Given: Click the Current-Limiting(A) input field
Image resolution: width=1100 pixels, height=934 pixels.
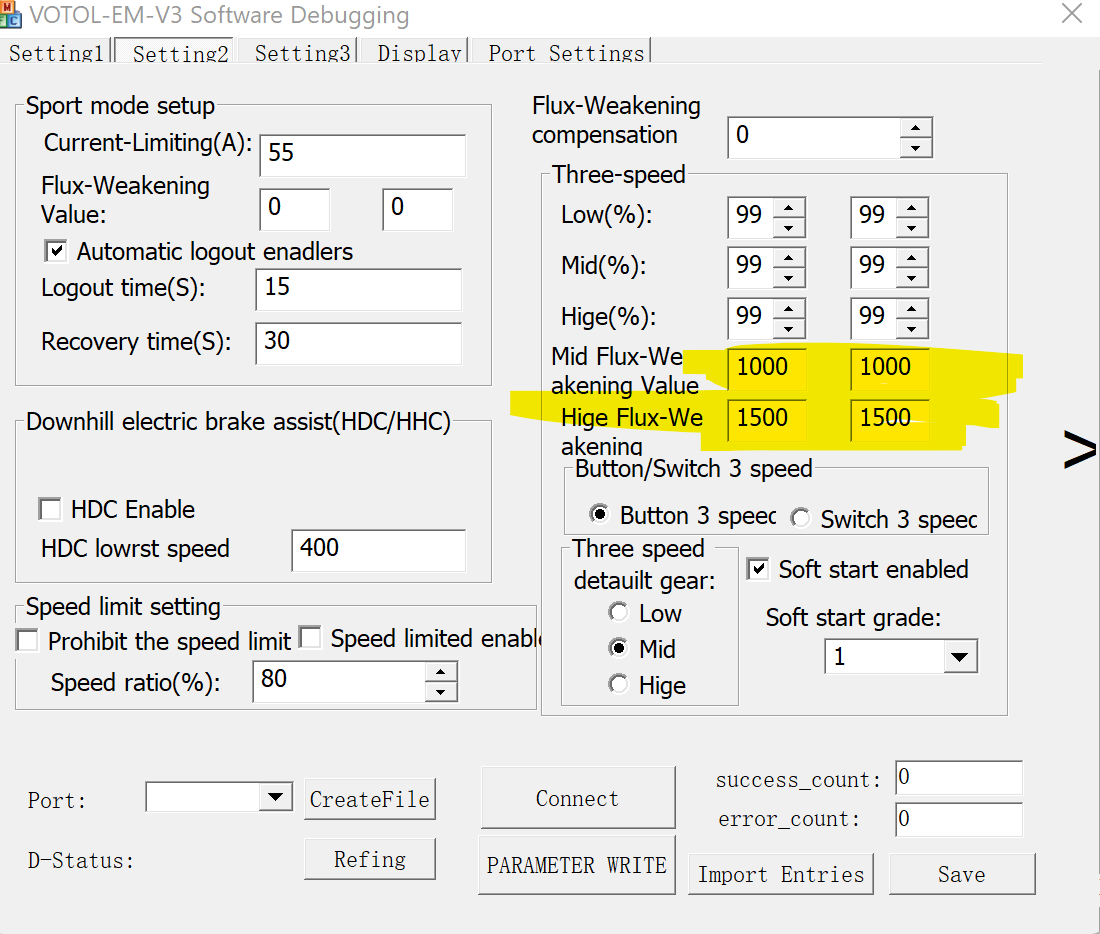Looking at the screenshot, I should pos(362,154).
